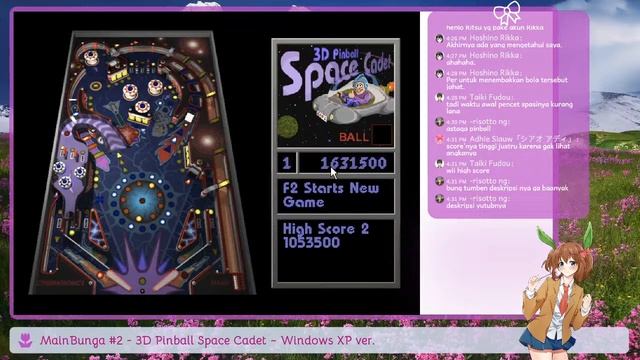The image size is (640, 360).
Task: Click the current score 1631500
Action: pos(353,163)
